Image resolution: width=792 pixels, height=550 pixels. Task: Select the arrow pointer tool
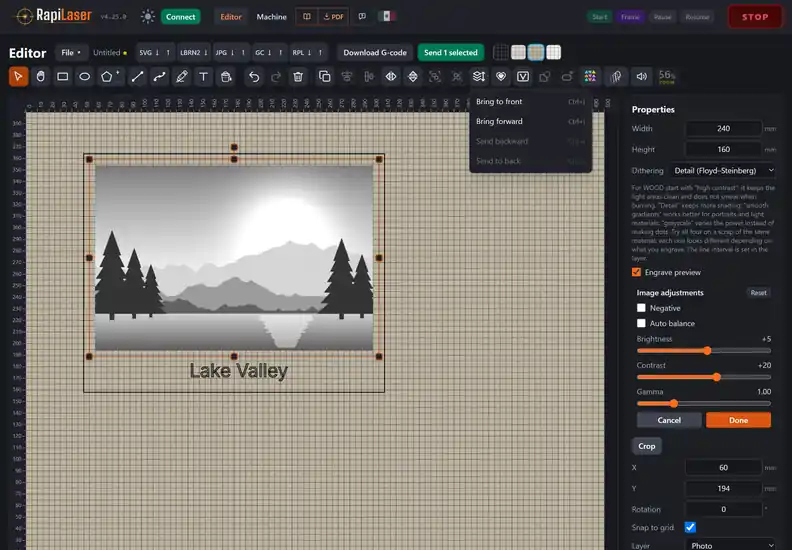[18, 77]
